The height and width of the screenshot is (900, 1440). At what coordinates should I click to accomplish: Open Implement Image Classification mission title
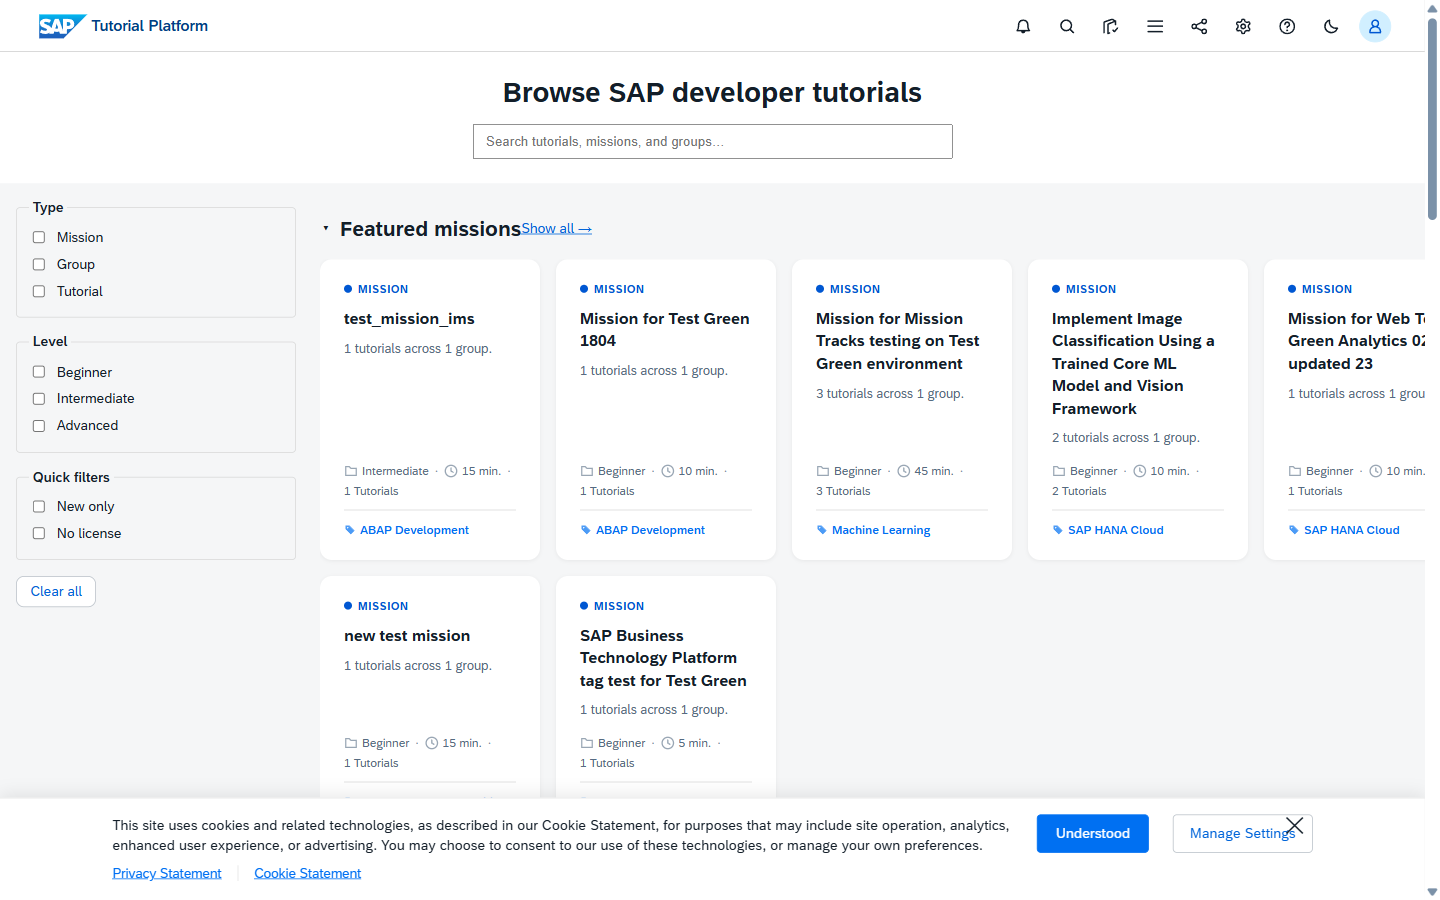point(1133,364)
